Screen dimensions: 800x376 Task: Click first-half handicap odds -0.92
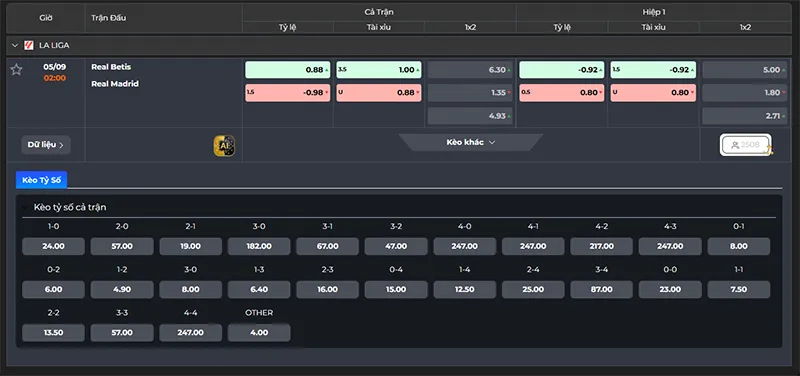(x=562, y=70)
